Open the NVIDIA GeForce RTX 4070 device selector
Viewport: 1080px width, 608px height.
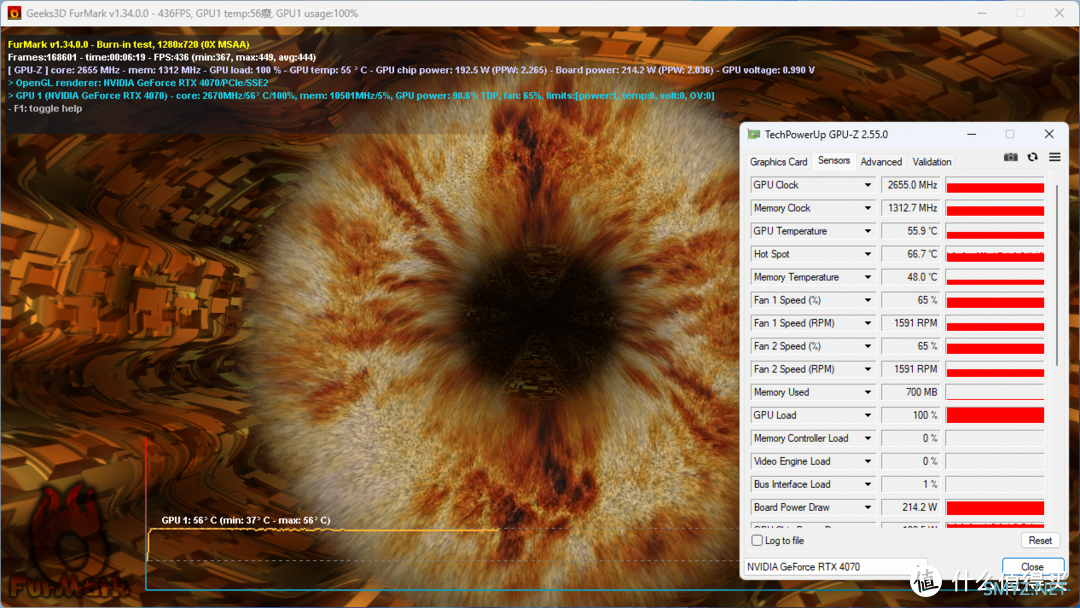click(x=835, y=567)
